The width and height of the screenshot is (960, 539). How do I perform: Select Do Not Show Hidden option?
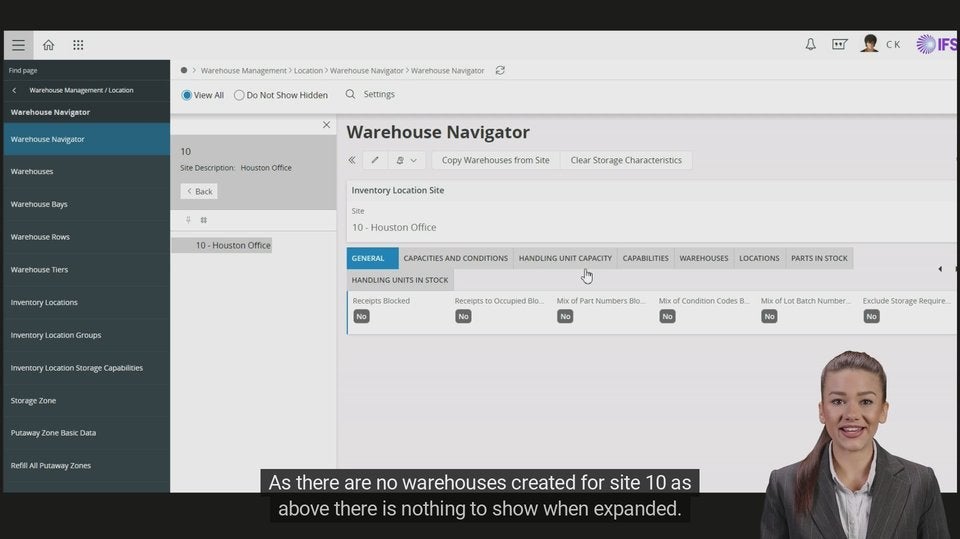(x=239, y=95)
